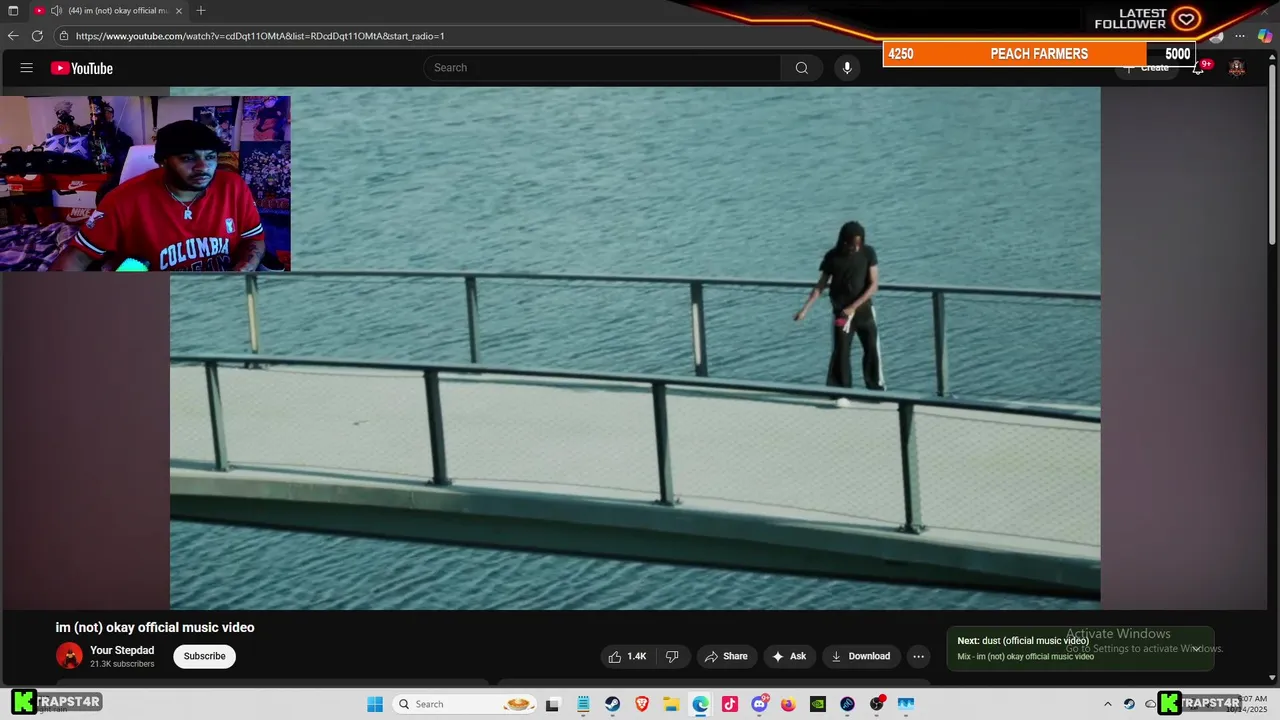The height and width of the screenshot is (720, 1280).
Task: Open File Explorer from taskbar
Action: pos(671,704)
